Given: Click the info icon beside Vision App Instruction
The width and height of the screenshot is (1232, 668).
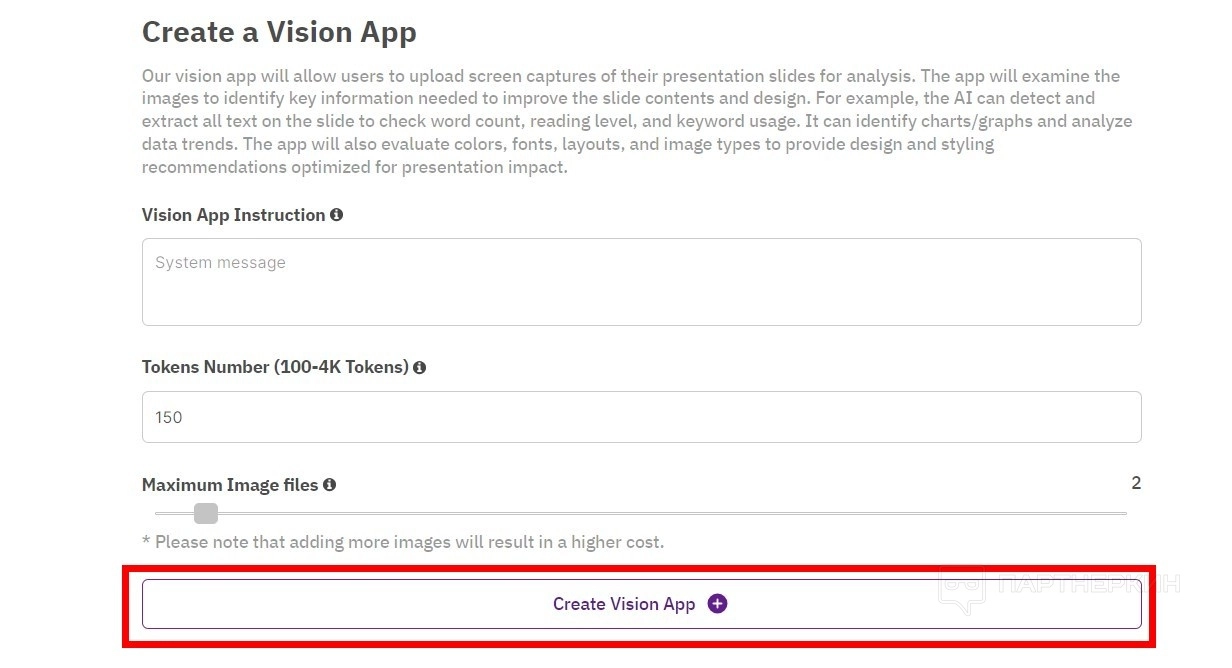Looking at the screenshot, I should [336, 215].
